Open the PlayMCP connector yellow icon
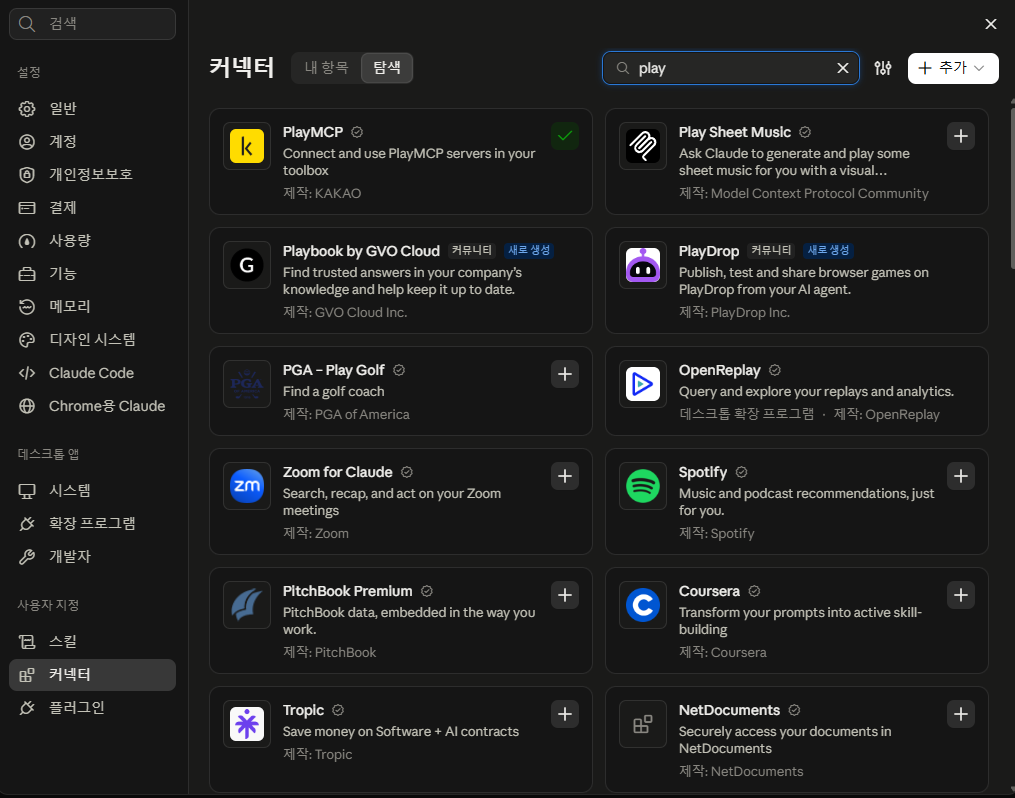 coord(247,146)
